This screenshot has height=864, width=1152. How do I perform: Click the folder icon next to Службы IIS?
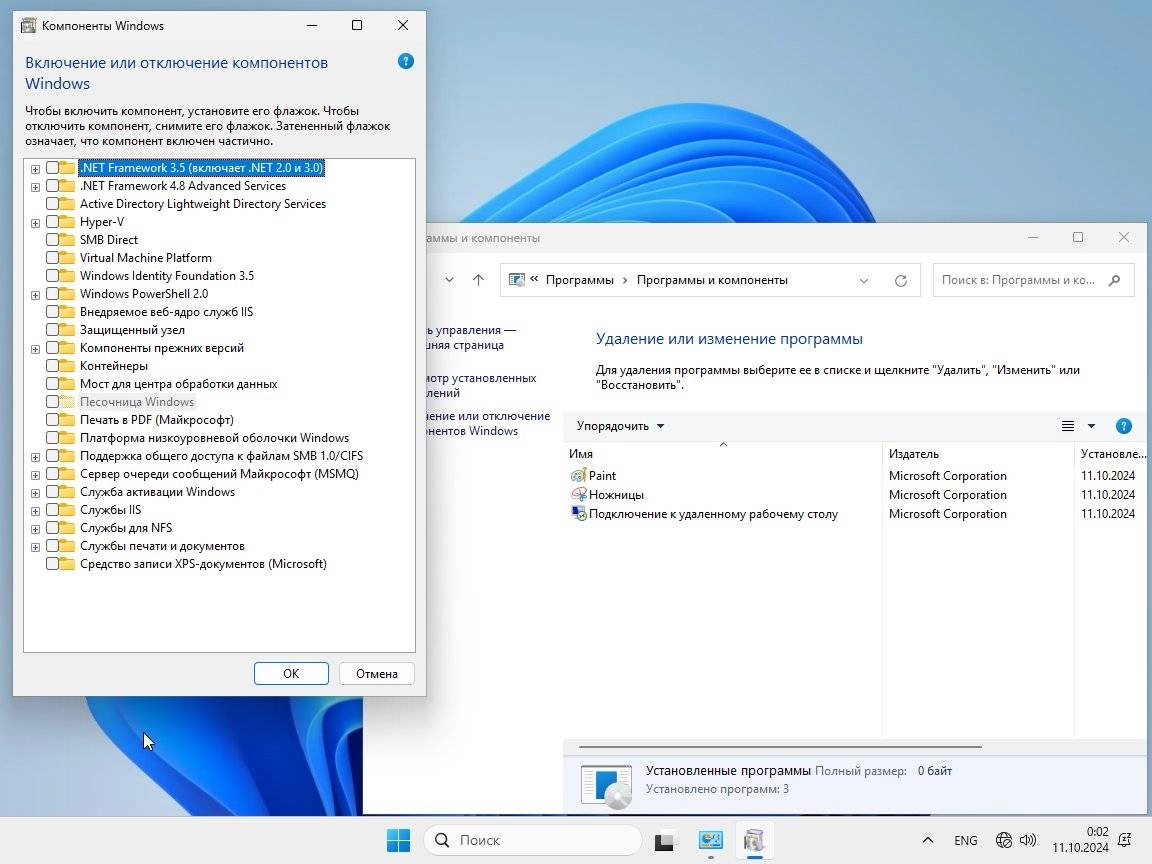(x=67, y=510)
